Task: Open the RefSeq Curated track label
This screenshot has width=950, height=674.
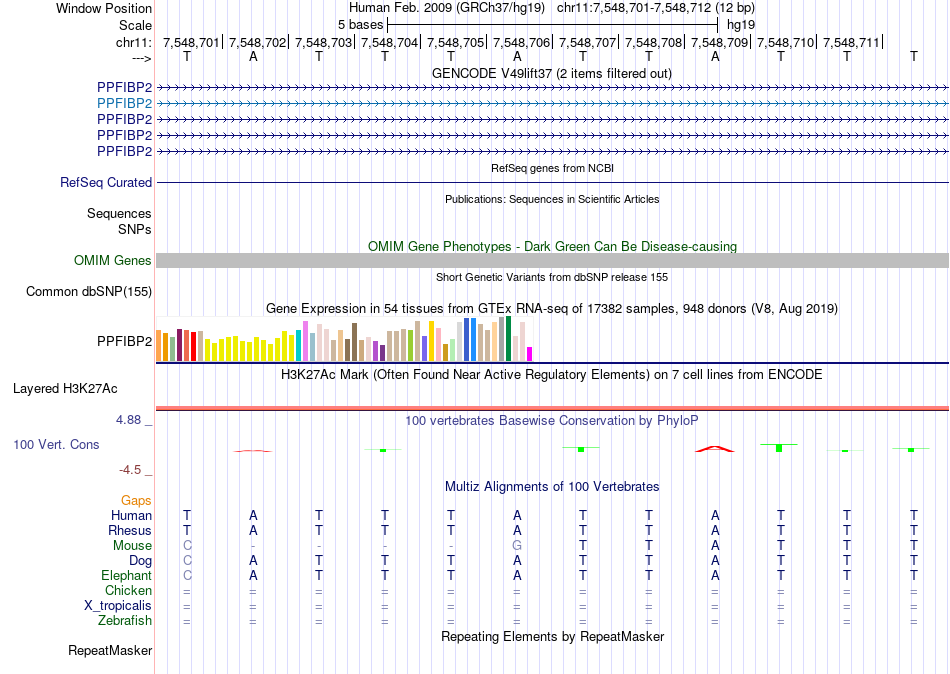Action: click(x=106, y=182)
